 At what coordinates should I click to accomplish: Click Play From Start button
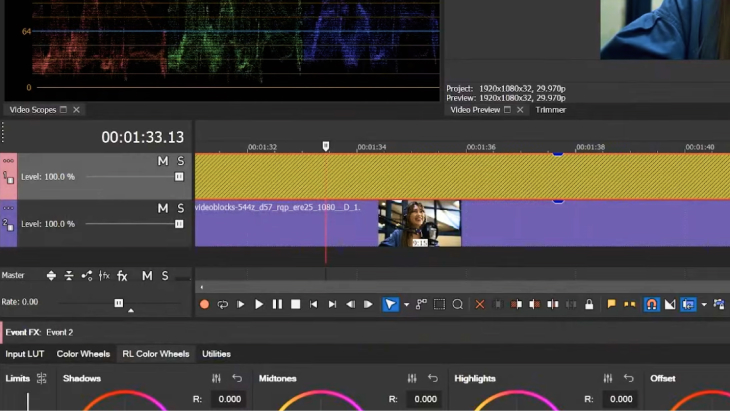pos(241,304)
